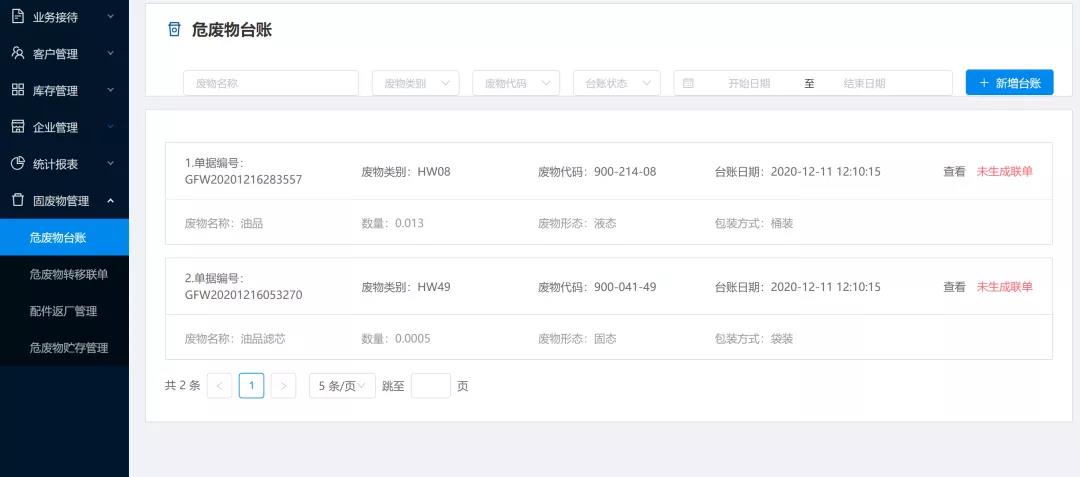Image resolution: width=1080 pixels, height=477 pixels.
Task: Click the 业务接待 document icon
Action: (x=18, y=17)
